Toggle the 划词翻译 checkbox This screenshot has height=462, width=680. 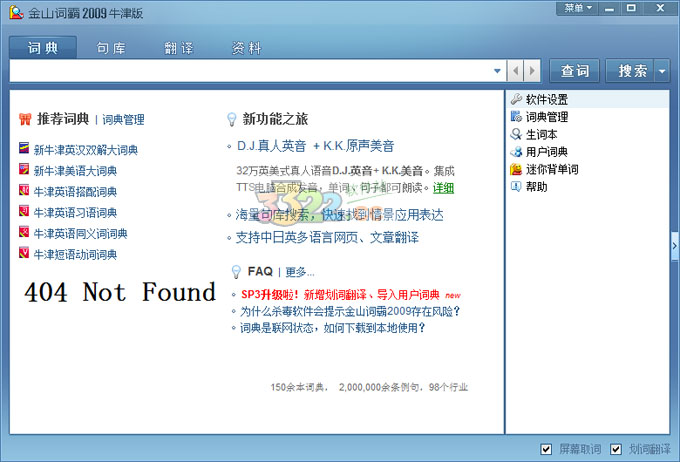(x=616, y=449)
